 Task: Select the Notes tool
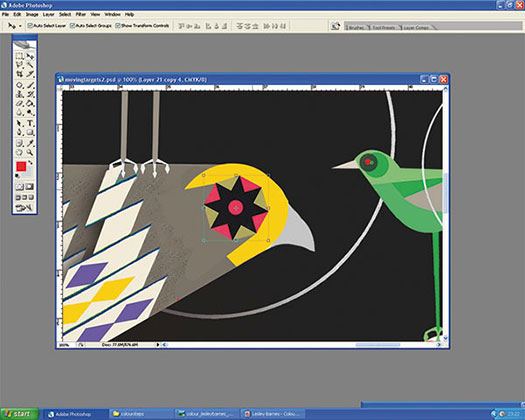(x=20, y=143)
